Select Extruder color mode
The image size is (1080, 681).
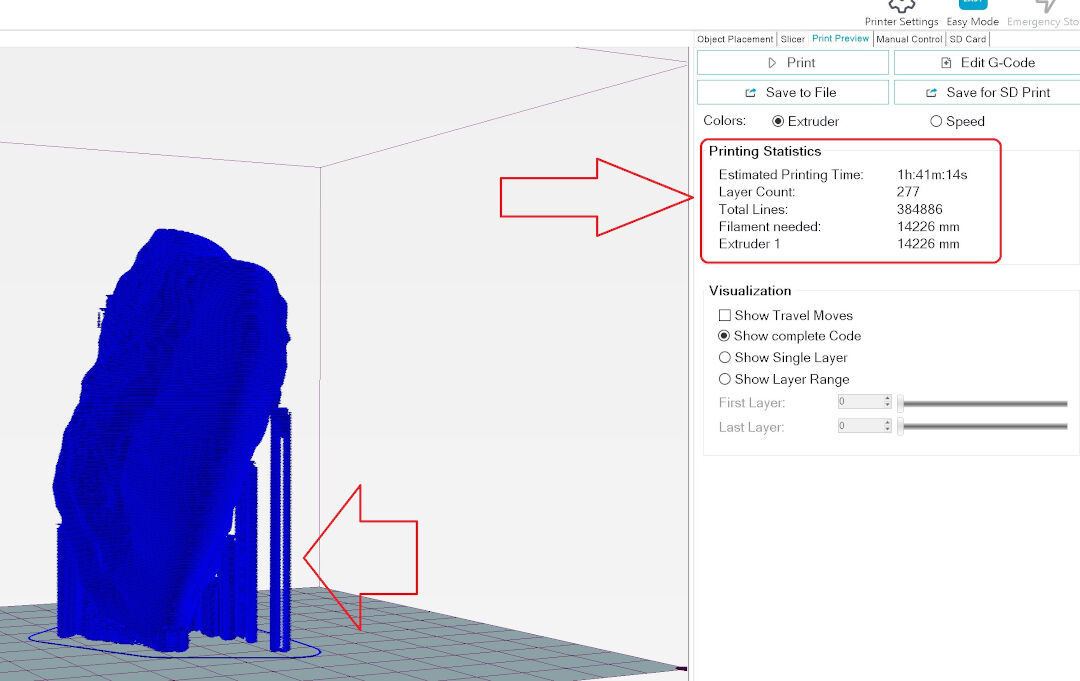point(778,121)
